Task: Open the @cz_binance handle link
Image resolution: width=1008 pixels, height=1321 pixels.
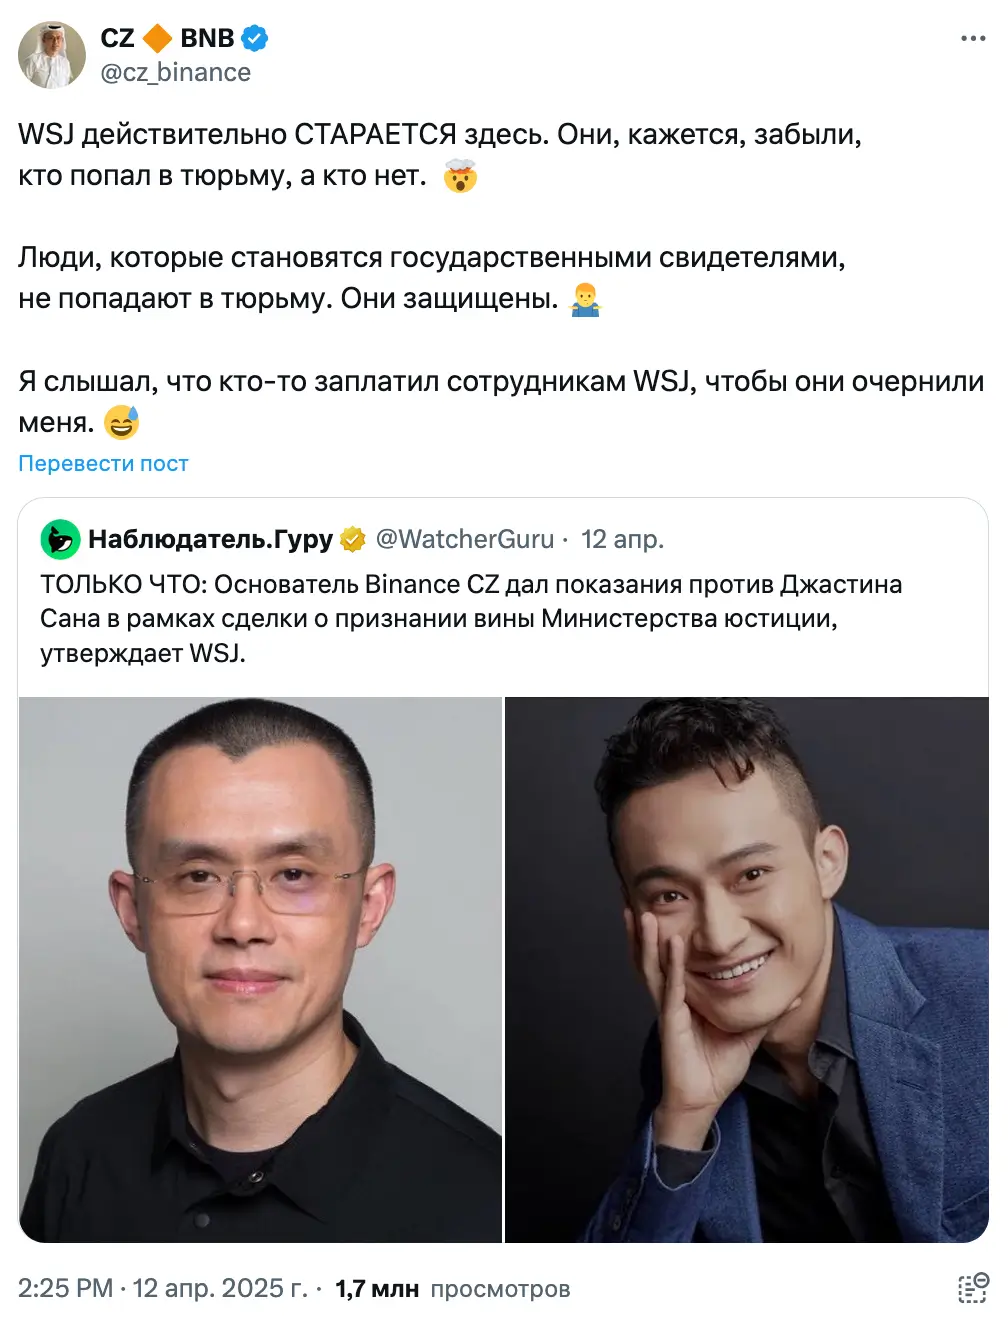Action: [175, 72]
